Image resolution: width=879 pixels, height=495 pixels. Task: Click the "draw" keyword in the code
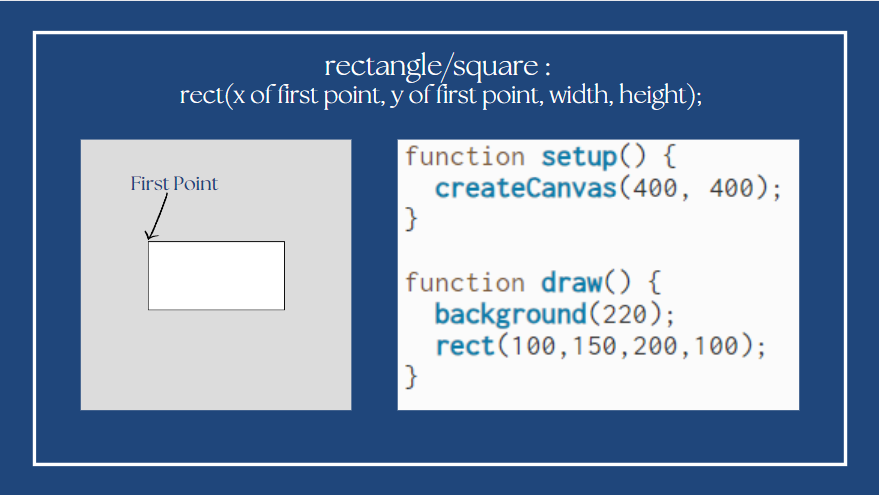point(572,282)
